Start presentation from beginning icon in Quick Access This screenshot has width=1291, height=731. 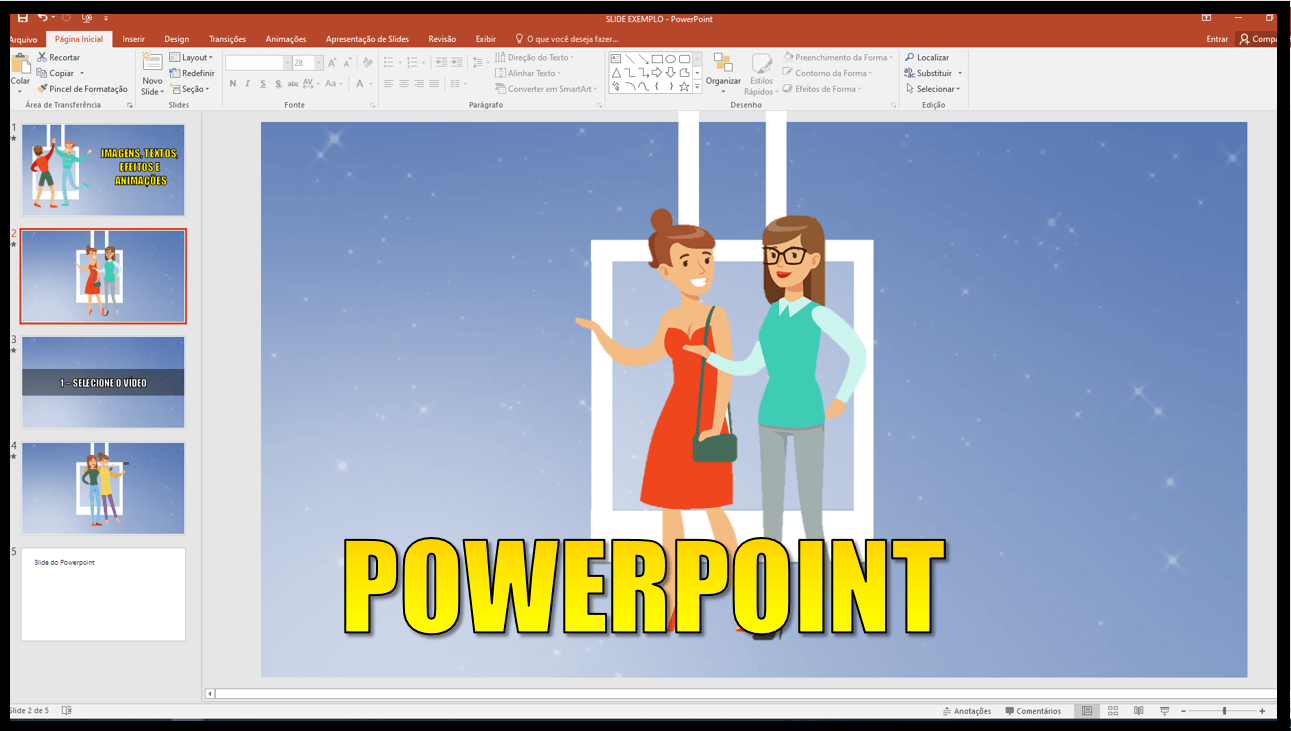(87, 18)
